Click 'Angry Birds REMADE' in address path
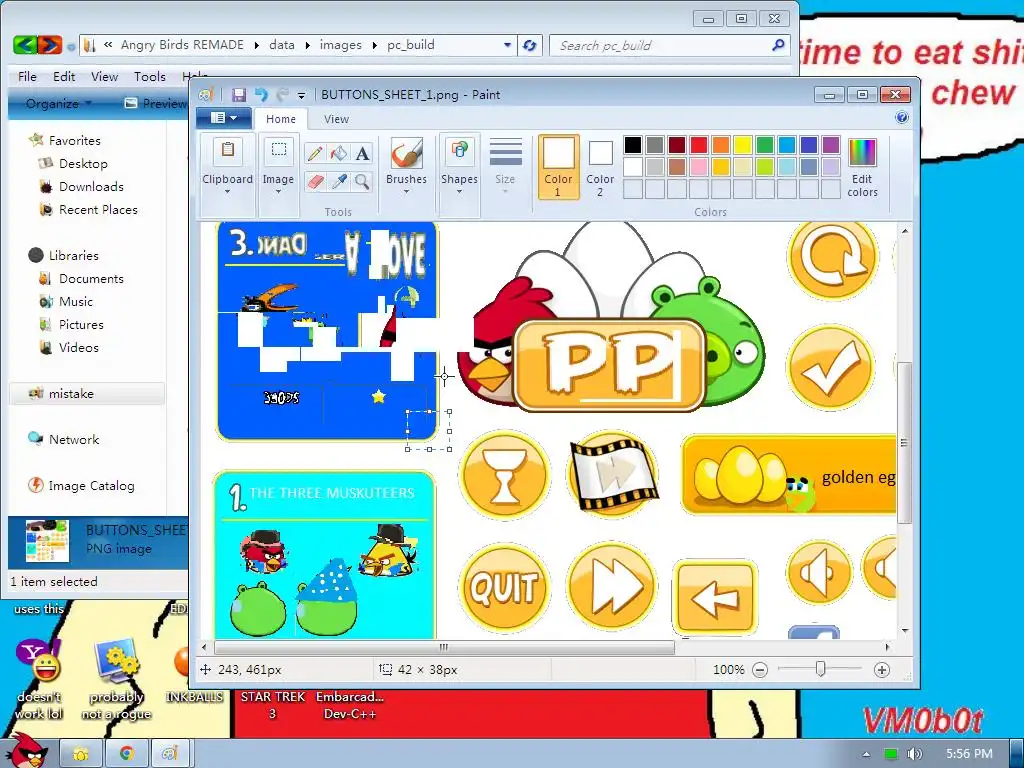The height and width of the screenshot is (768, 1024). (182, 45)
